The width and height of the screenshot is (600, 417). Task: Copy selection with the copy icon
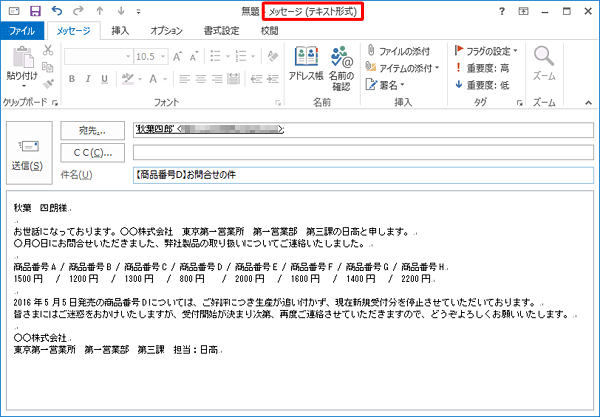coord(48,67)
